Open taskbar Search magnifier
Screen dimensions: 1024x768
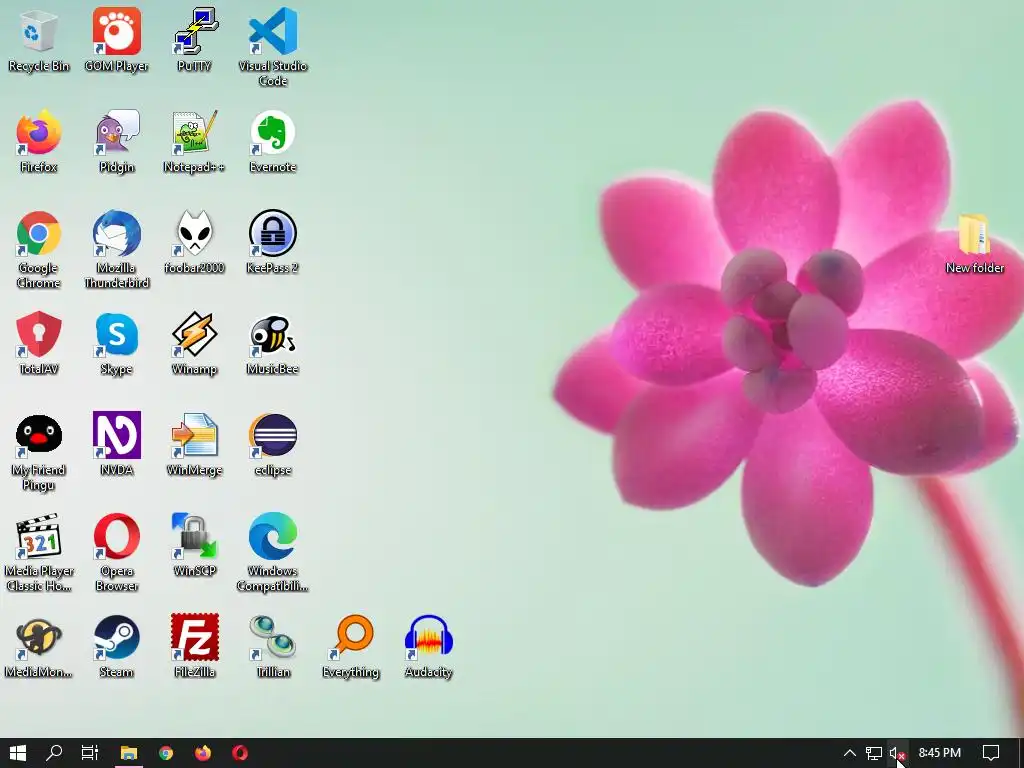point(54,753)
